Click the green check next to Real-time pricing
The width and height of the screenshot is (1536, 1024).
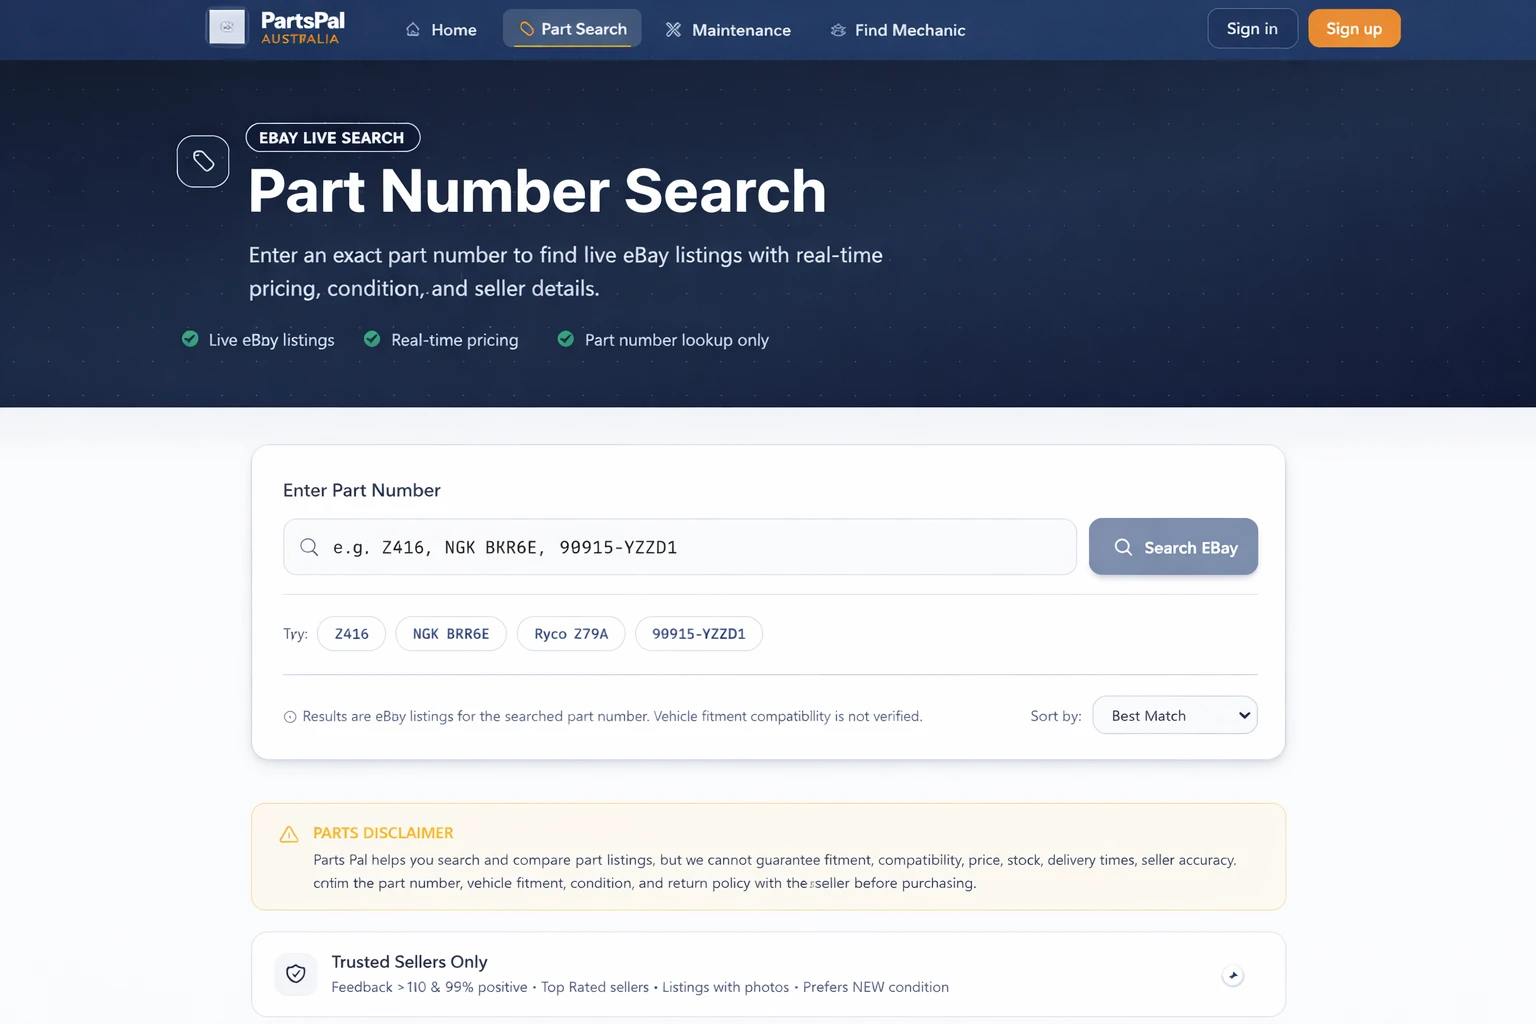point(372,339)
